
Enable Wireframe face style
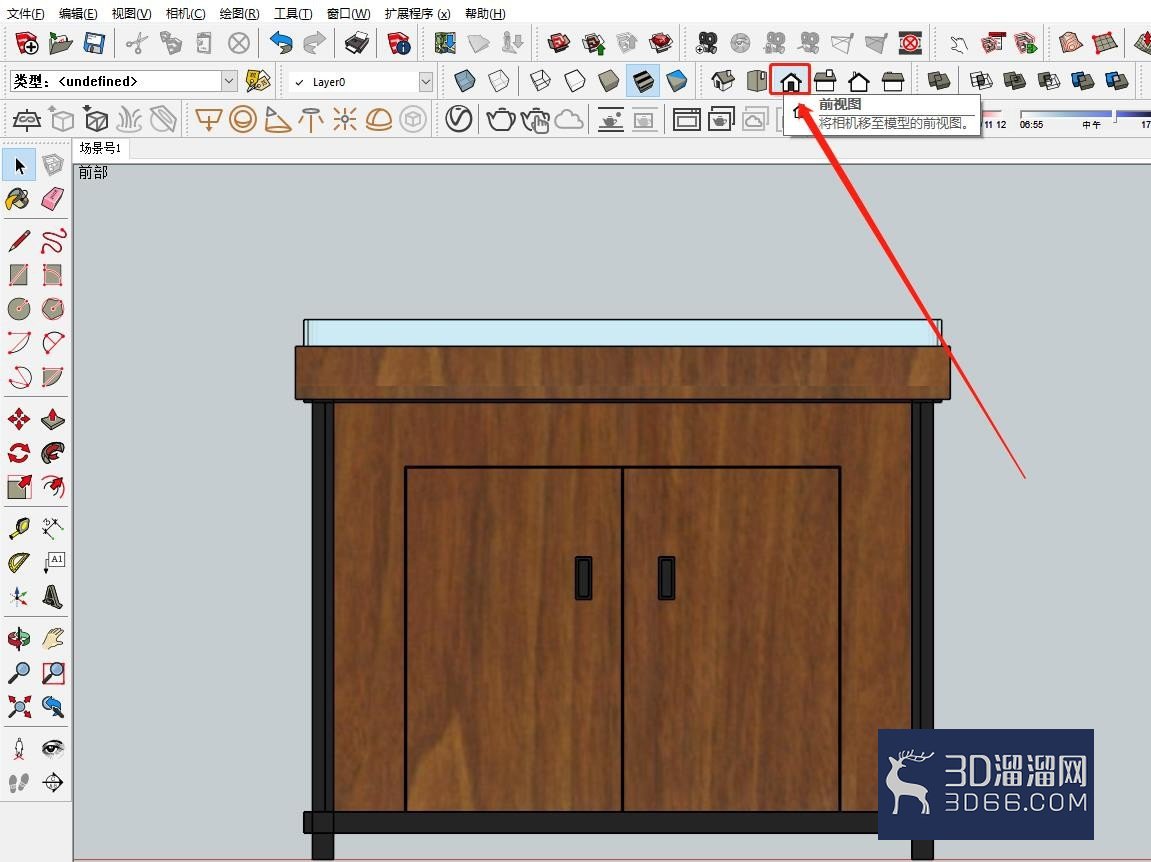(x=540, y=80)
